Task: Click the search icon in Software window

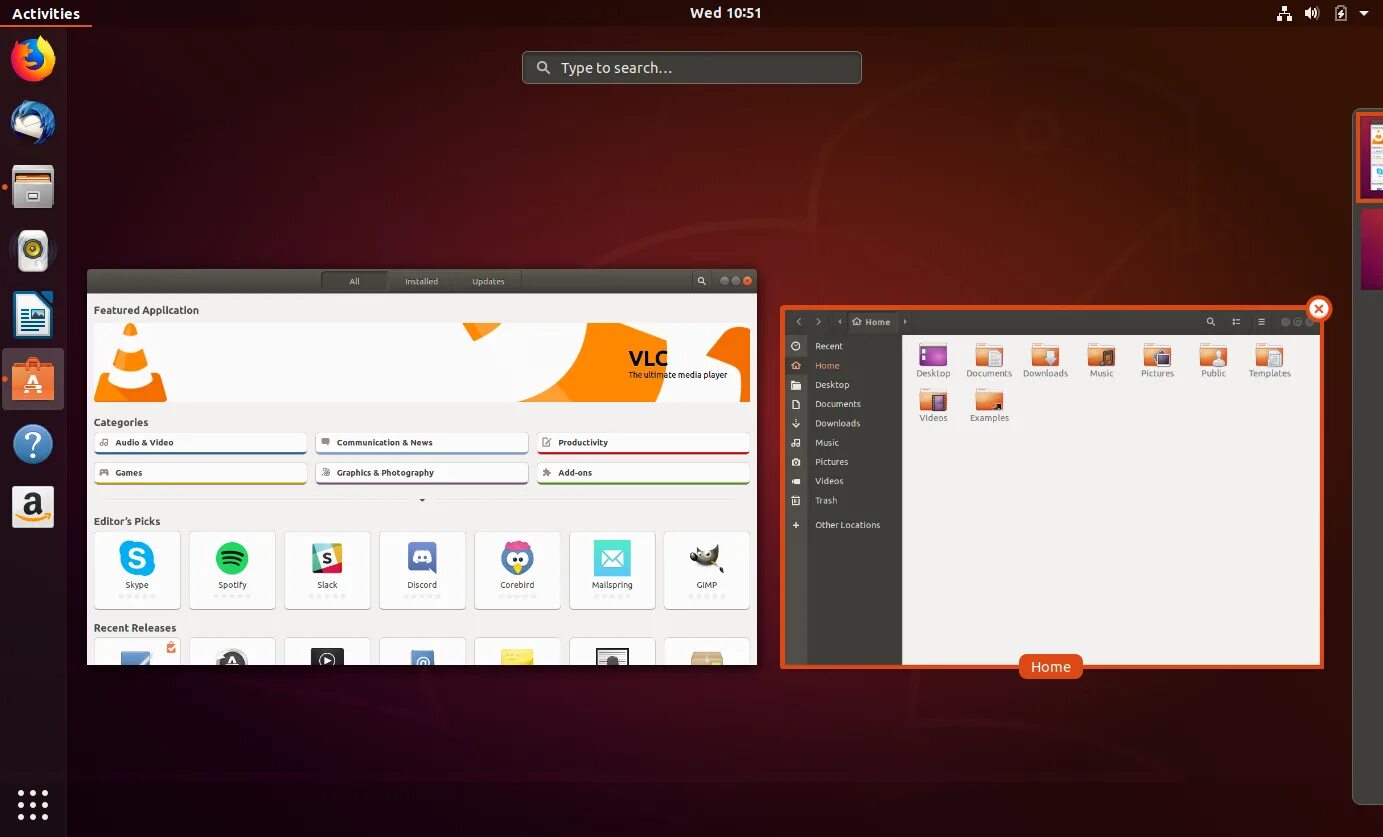Action: point(702,281)
